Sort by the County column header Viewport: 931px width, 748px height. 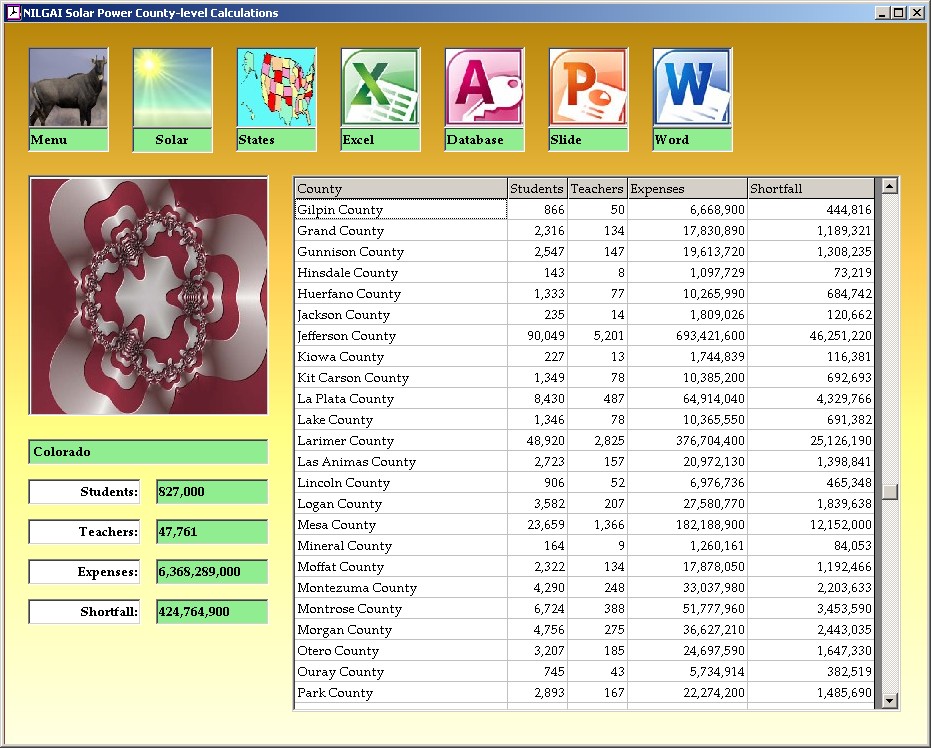[x=401, y=189]
